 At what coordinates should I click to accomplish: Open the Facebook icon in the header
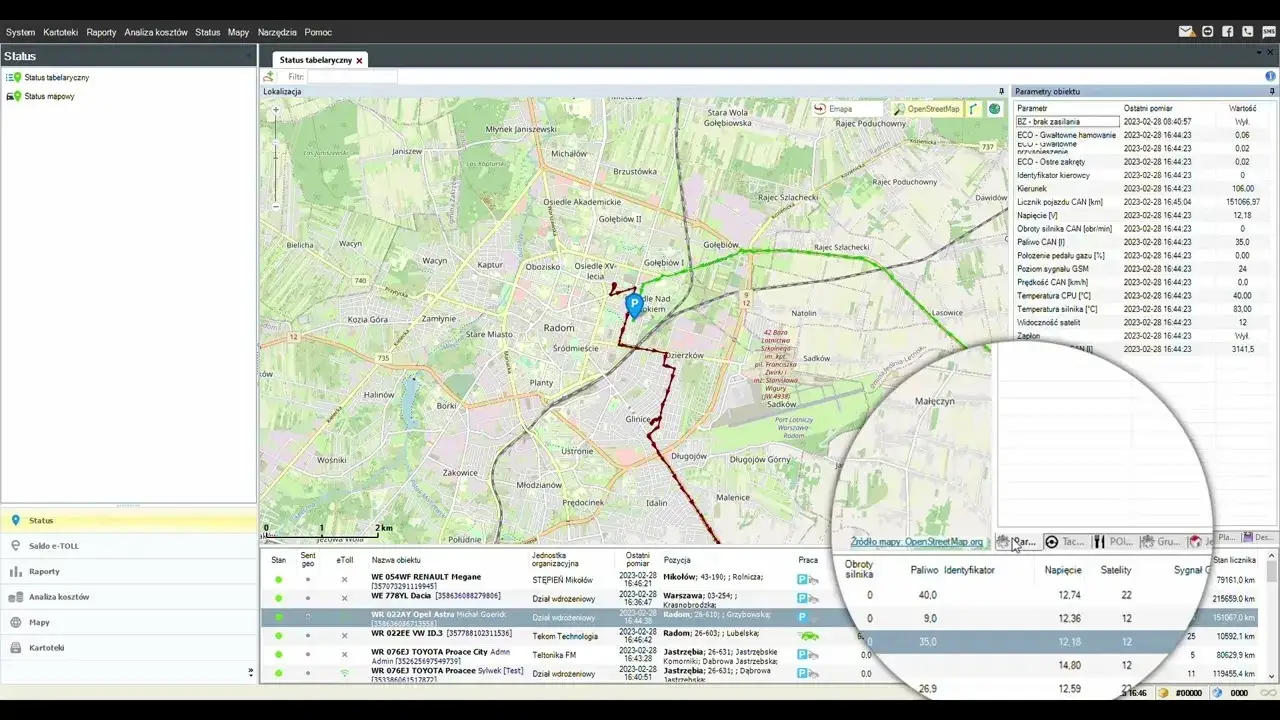1228,32
